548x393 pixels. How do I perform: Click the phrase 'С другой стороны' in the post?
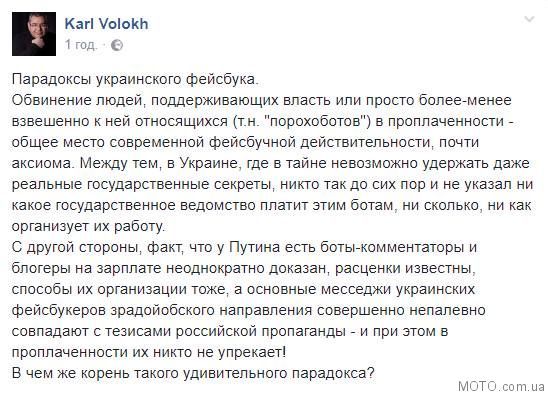[x=77, y=247]
